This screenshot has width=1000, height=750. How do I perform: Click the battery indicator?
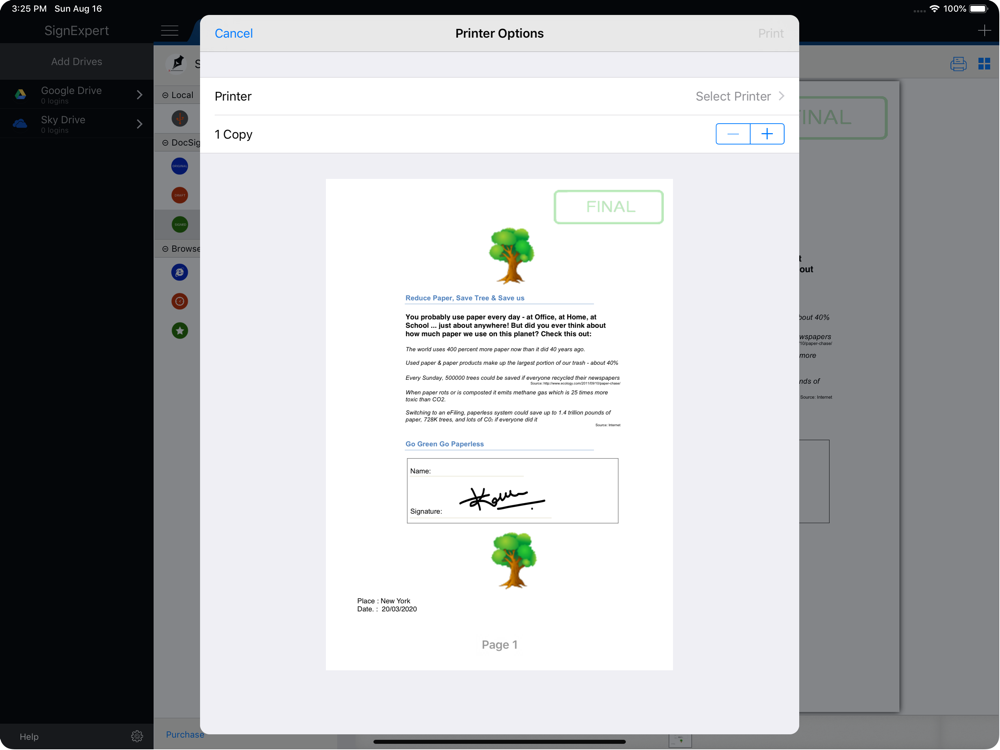979,9
